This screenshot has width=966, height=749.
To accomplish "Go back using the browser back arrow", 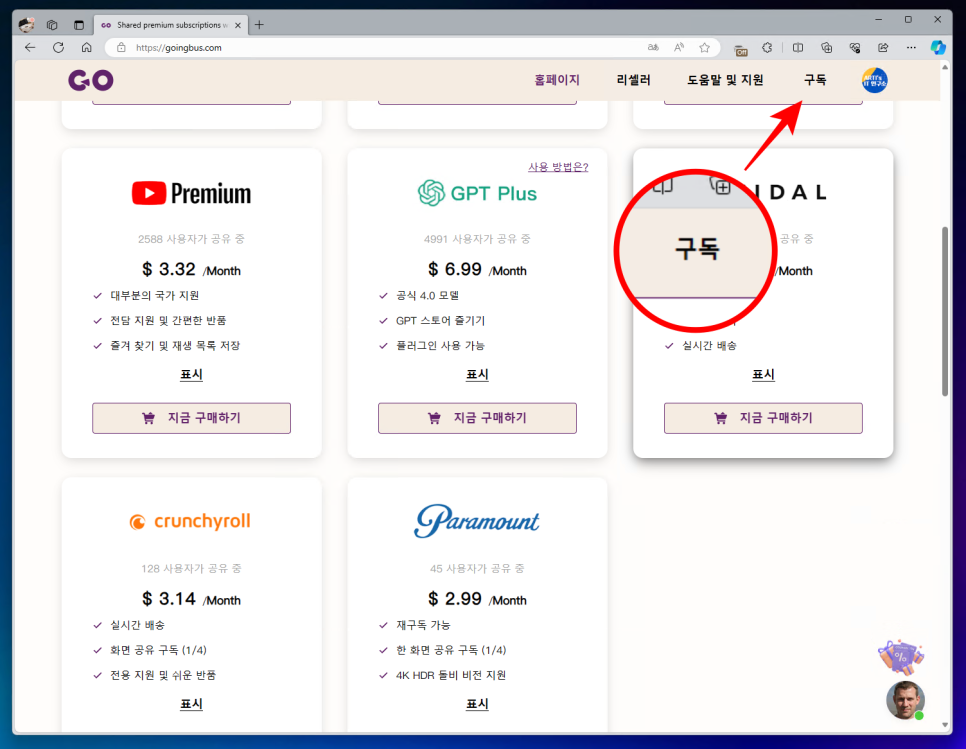I will [x=30, y=47].
